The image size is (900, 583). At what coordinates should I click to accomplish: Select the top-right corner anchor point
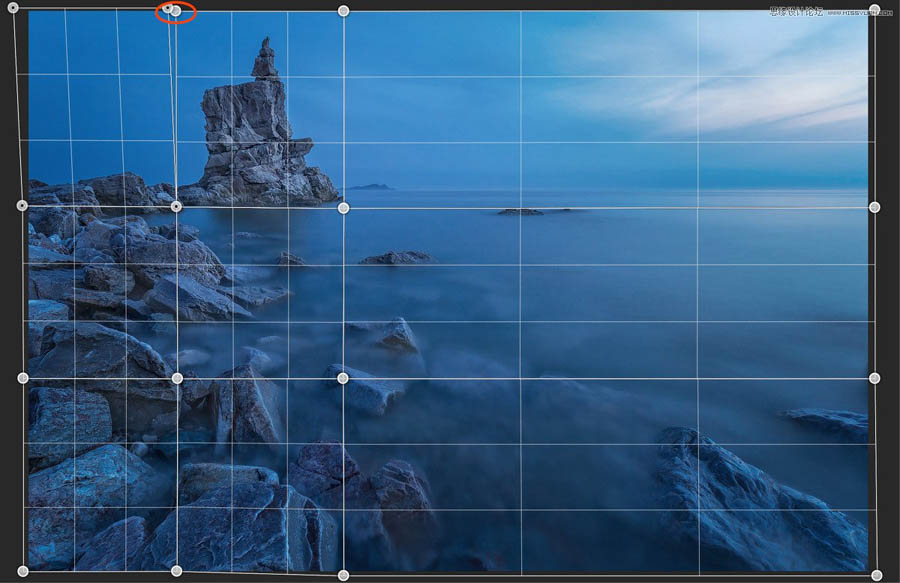coord(873,8)
